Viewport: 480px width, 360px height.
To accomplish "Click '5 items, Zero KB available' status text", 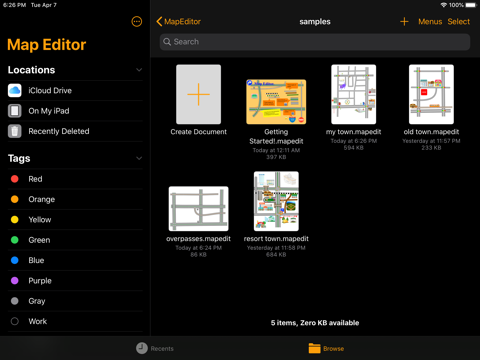I will pyautogui.click(x=315, y=323).
